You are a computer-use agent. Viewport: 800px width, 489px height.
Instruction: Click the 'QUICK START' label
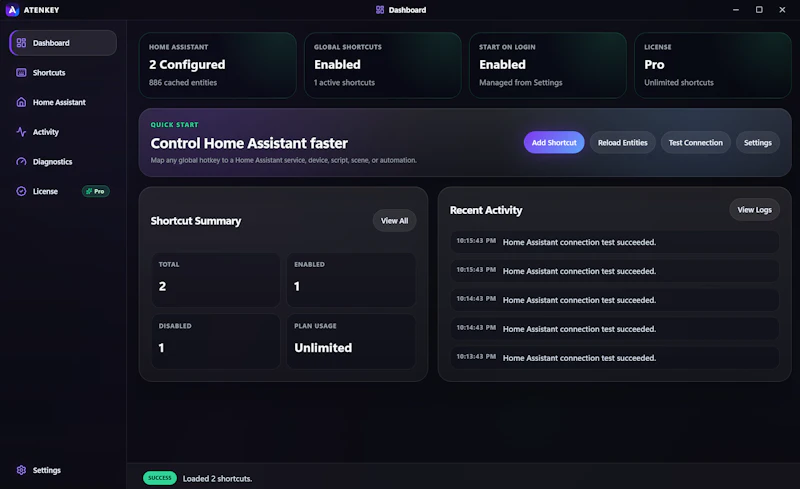[x=174, y=125]
